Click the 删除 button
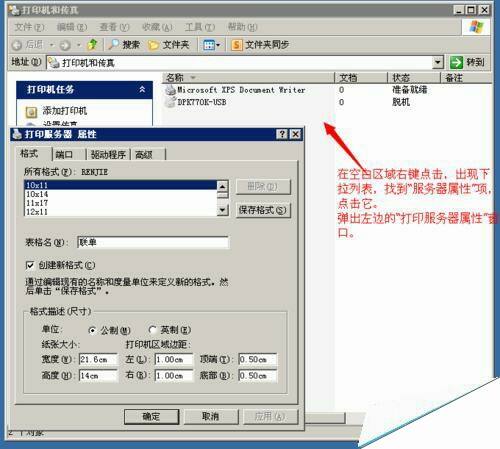 pos(263,187)
